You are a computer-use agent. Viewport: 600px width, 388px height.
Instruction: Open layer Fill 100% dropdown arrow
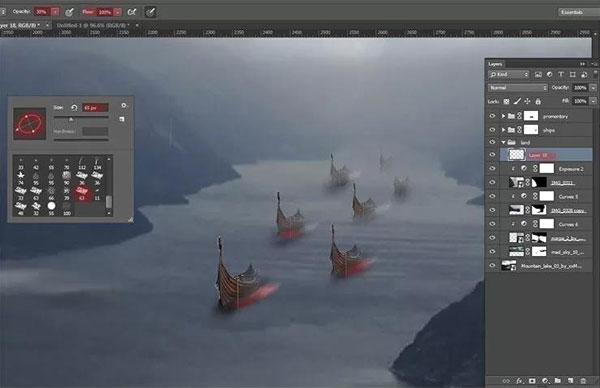point(593,101)
